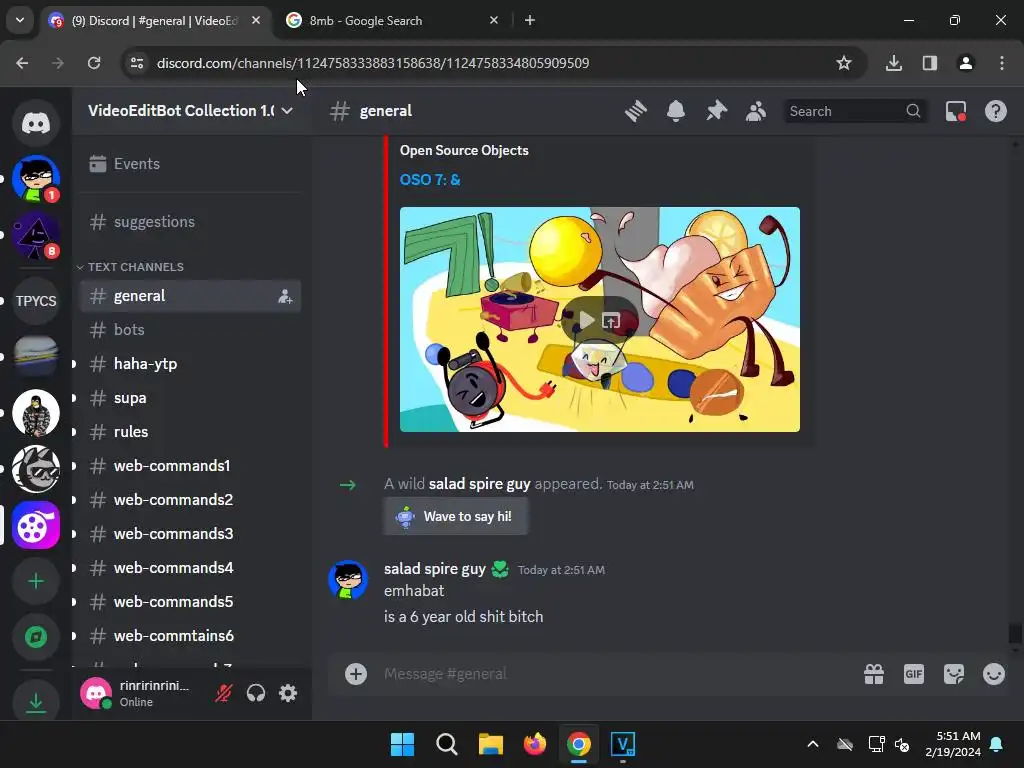Screen dimensions: 1024x768
Task: Open Chrome three-dot menu
Action: pos(1002,63)
